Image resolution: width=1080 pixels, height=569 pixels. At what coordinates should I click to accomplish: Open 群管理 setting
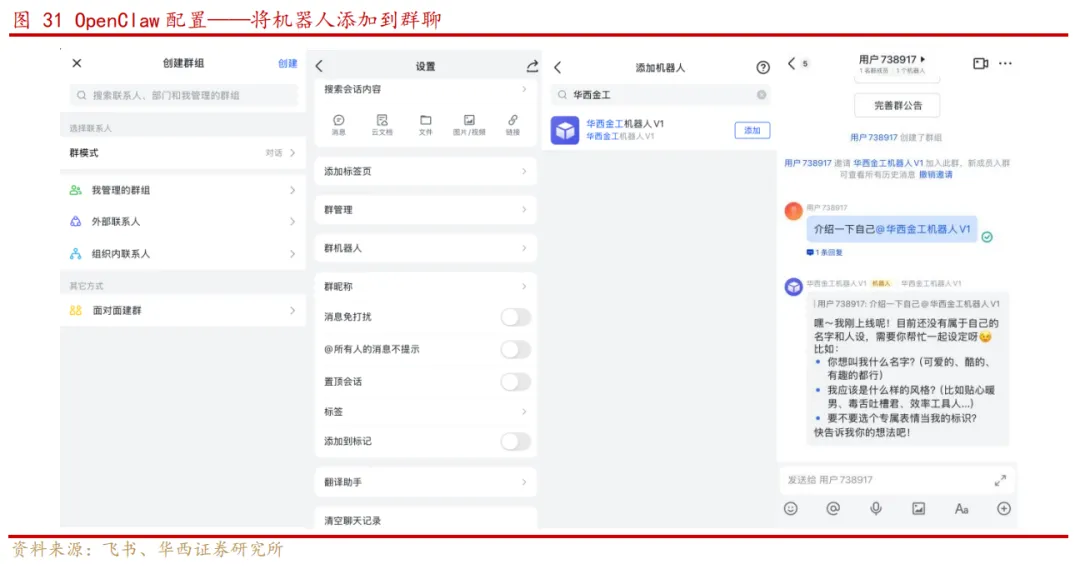[x=426, y=209]
